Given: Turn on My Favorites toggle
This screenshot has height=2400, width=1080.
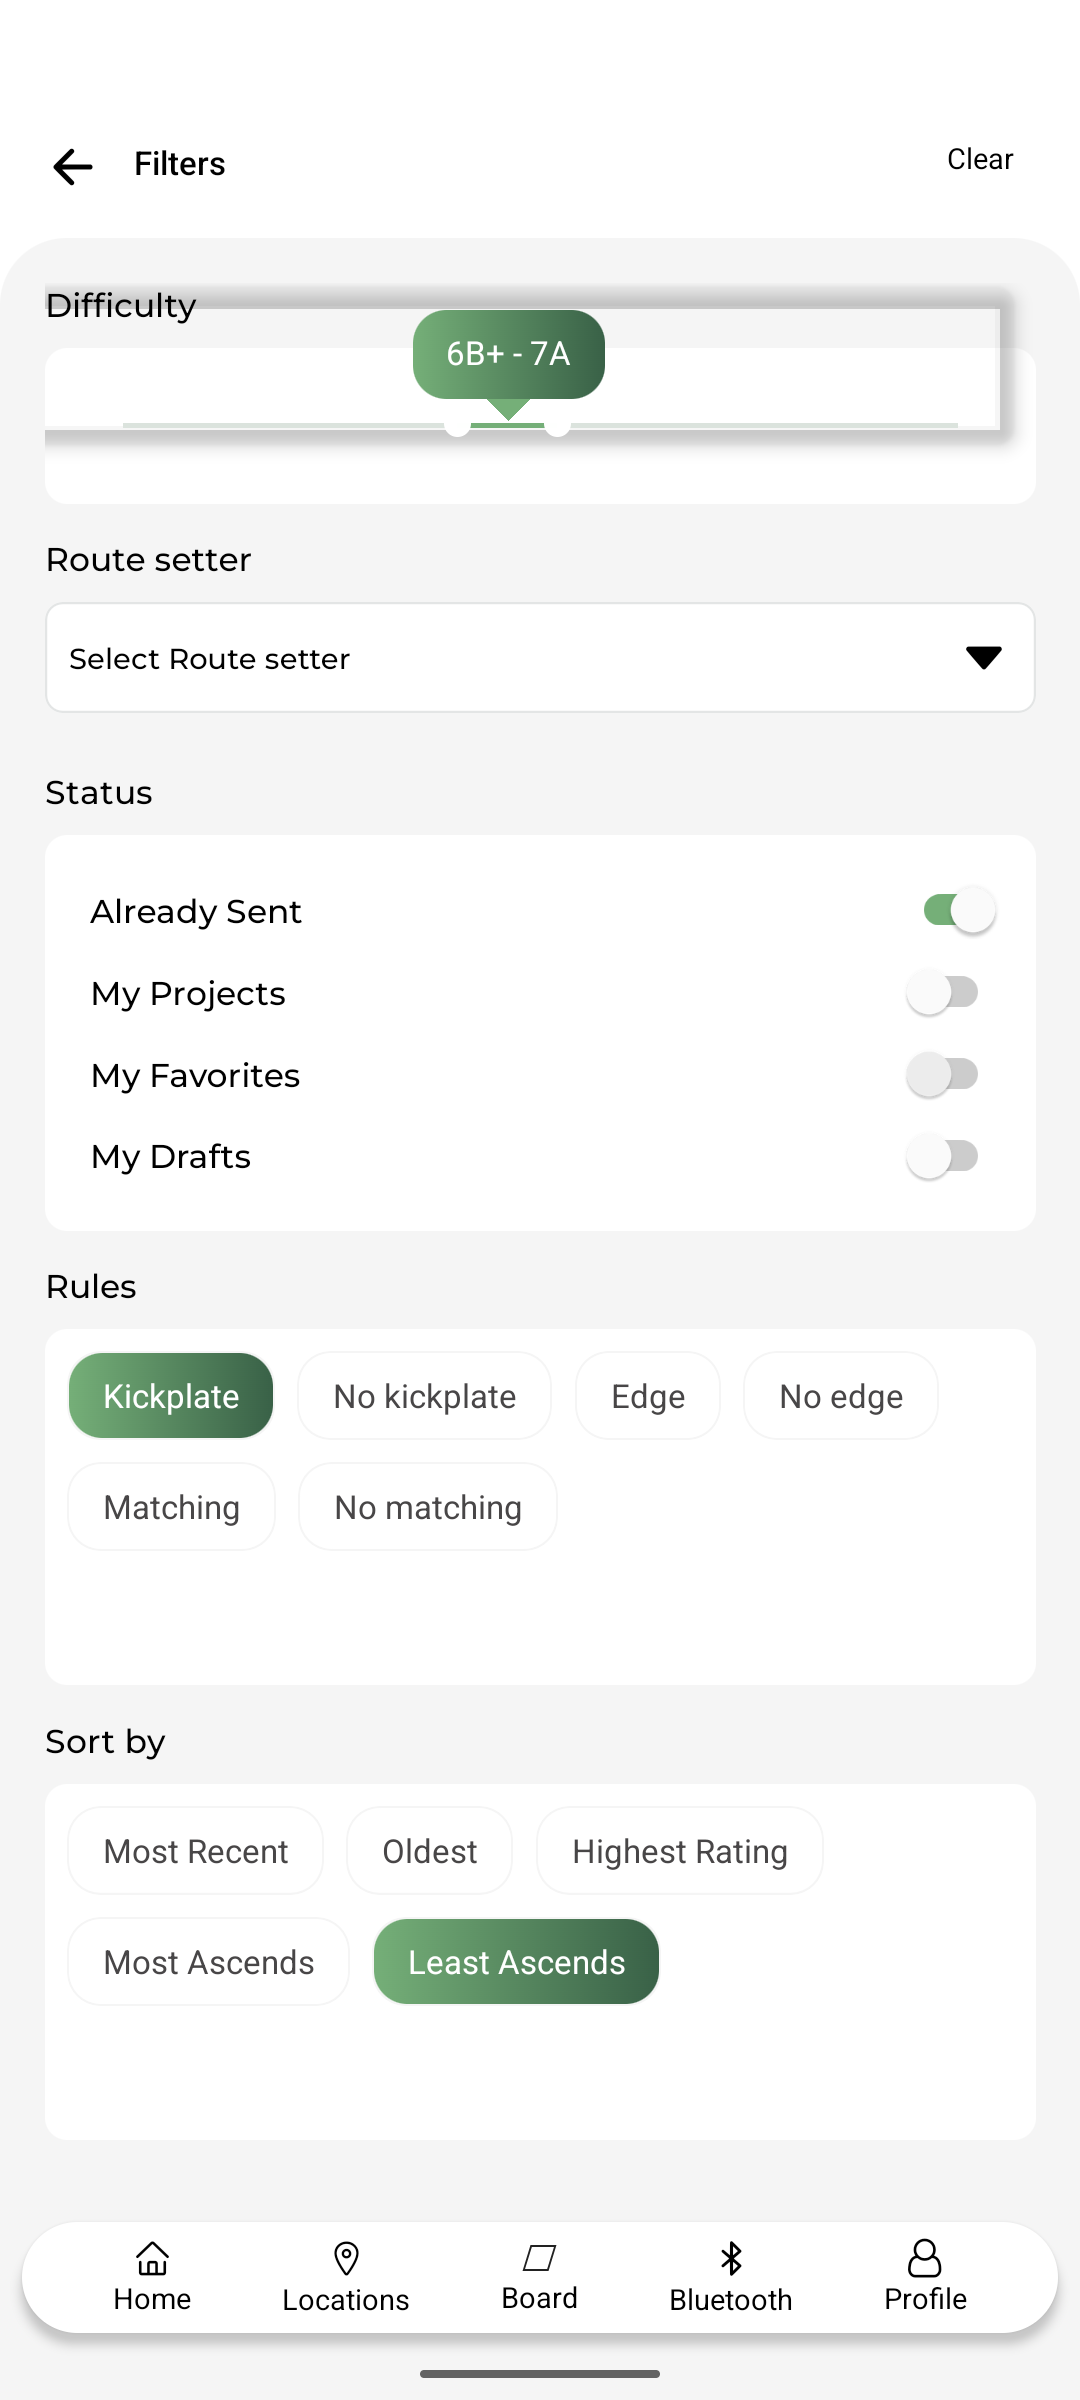Looking at the screenshot, I should pyautogui.click(x=942, y=1075).
